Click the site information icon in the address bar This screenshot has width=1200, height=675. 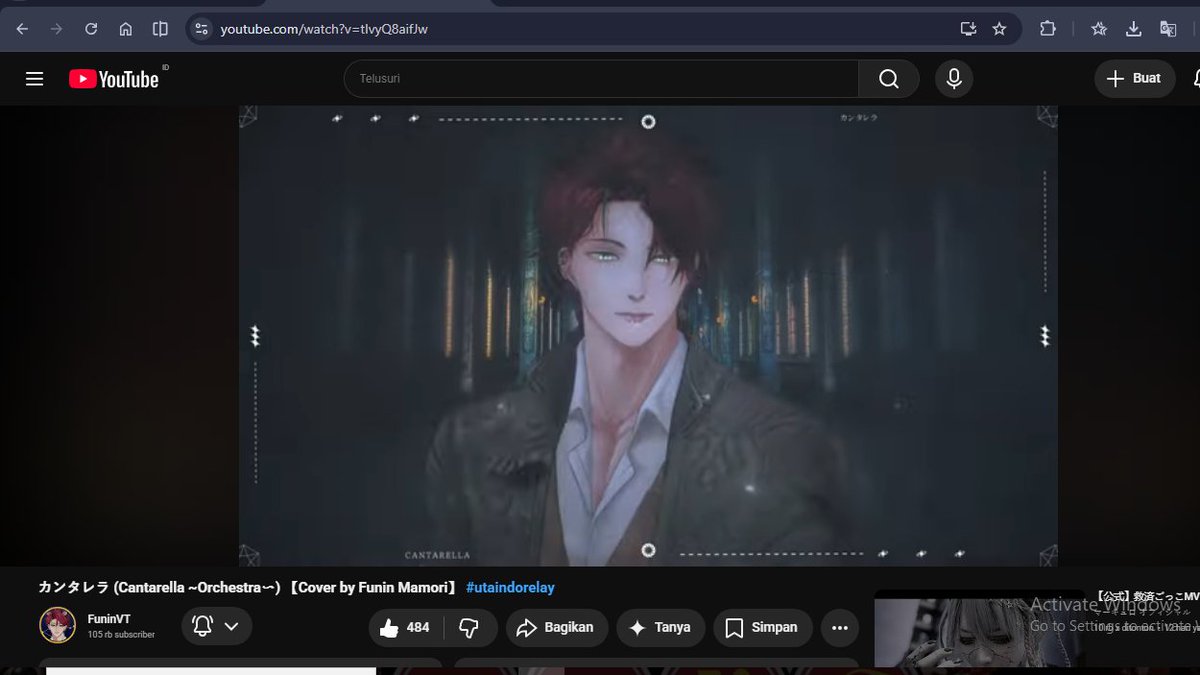pos(201,29)
